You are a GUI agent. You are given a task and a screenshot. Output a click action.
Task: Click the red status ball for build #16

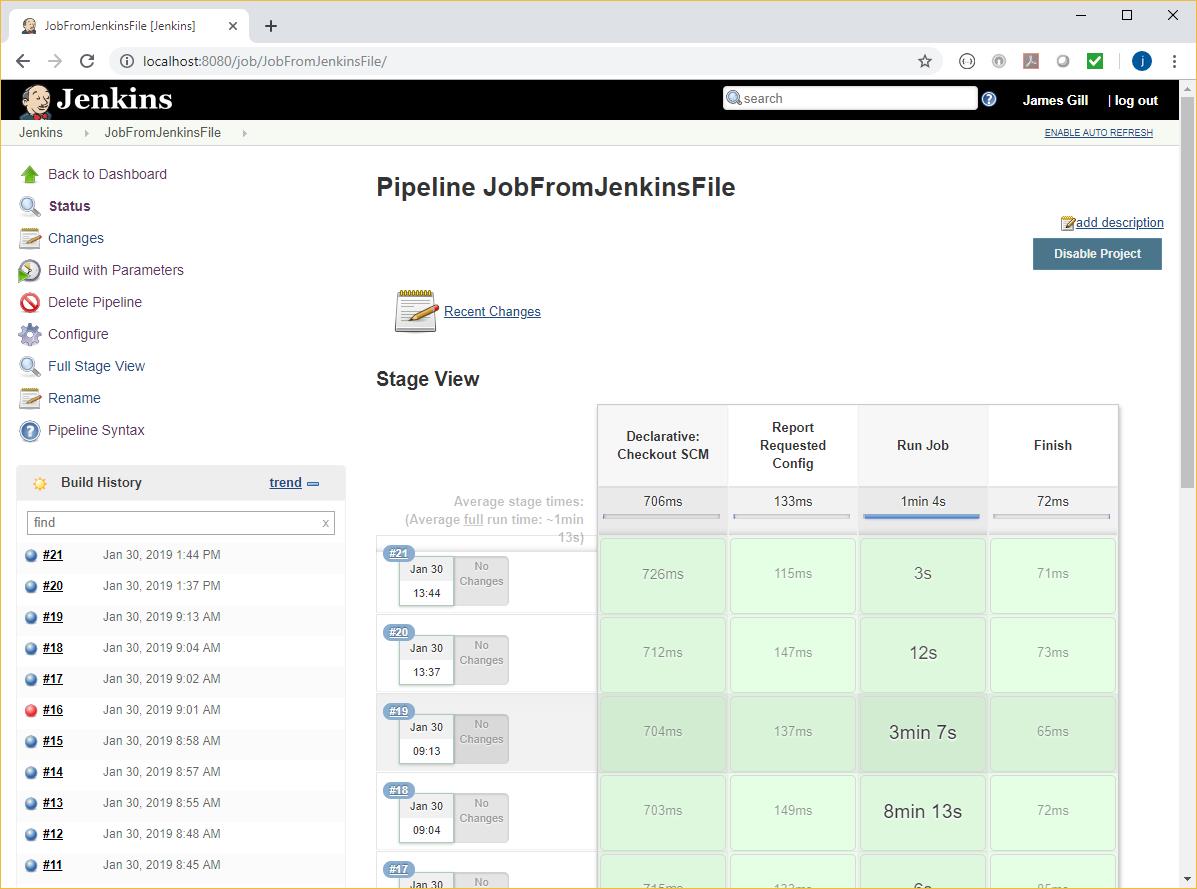31,711
